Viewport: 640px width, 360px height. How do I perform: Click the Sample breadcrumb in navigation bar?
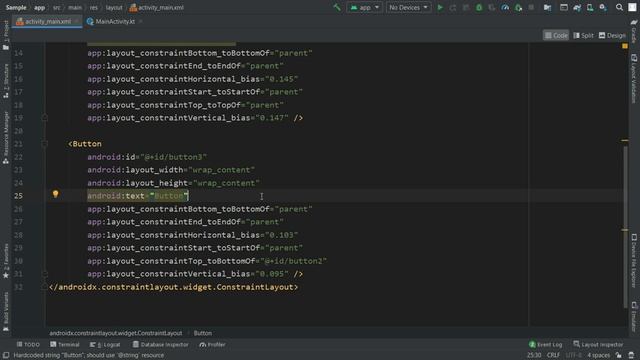[x=16, y=7]
